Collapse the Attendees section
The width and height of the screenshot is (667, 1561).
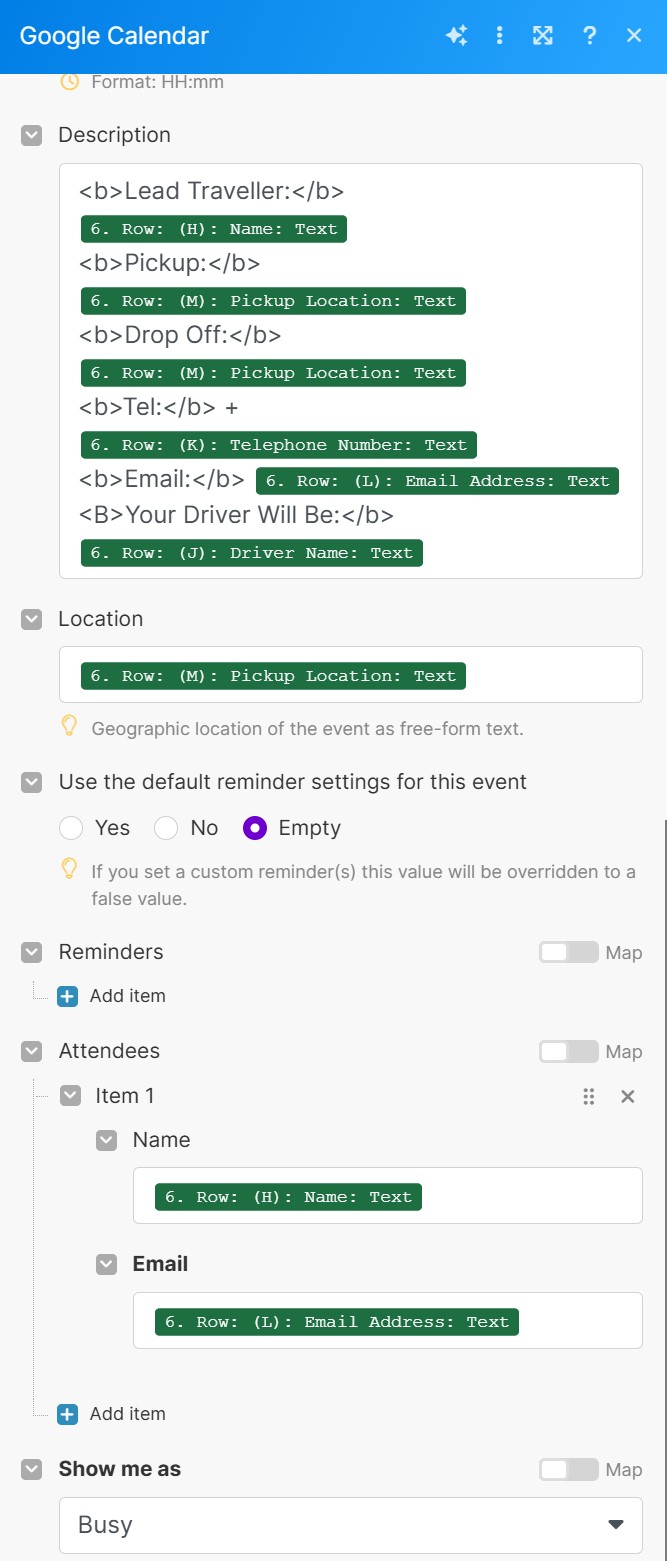click(32, 1051)
